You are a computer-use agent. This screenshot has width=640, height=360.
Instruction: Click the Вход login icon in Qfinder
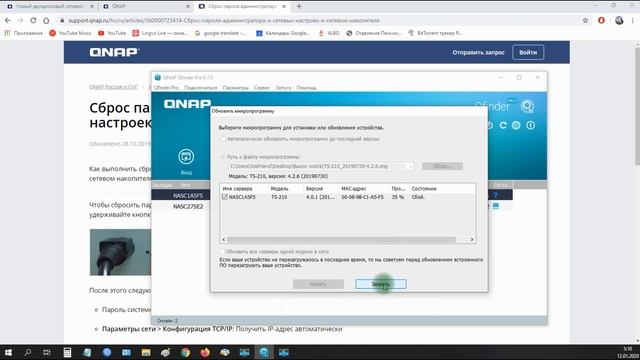186,161
